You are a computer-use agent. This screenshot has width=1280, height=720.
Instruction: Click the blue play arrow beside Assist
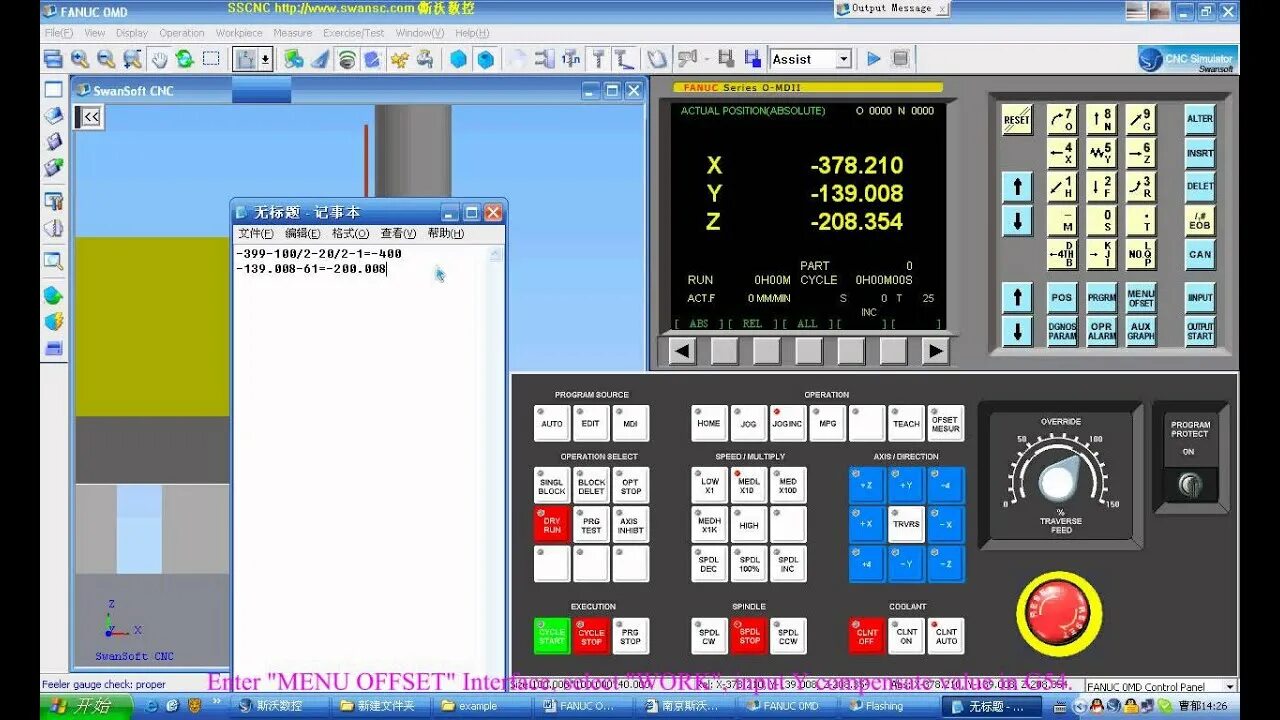tap(874, 59)
